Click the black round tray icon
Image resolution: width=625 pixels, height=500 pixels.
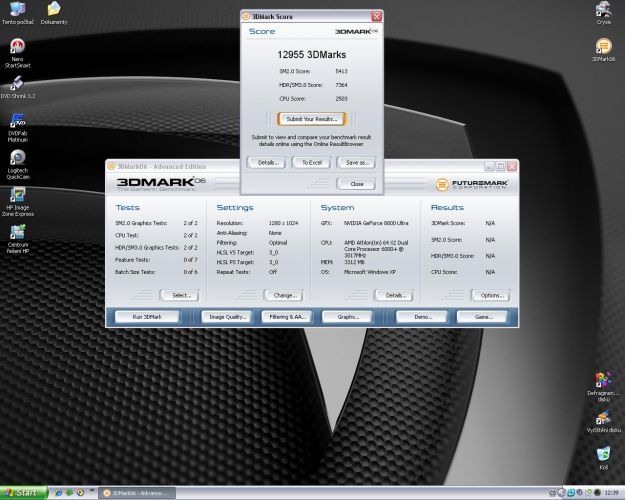pos(597,493)
